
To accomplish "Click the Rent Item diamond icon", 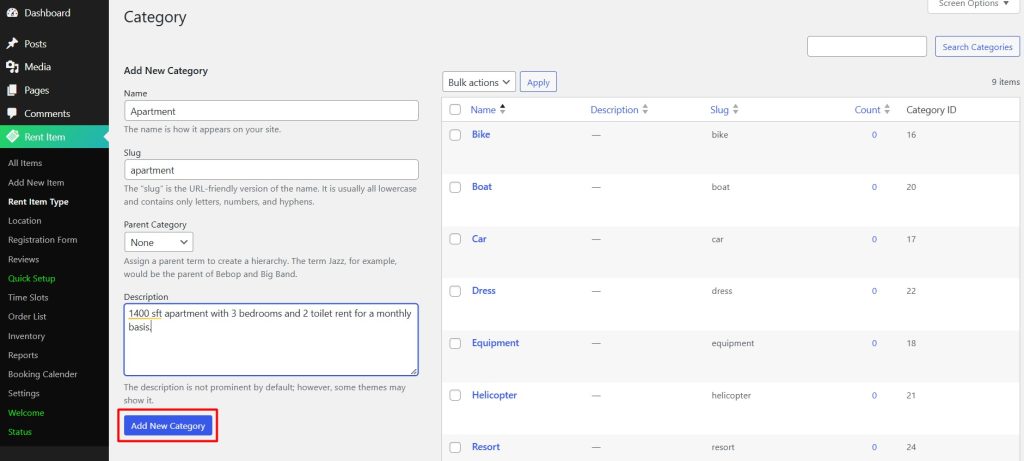I will (12, 137).
